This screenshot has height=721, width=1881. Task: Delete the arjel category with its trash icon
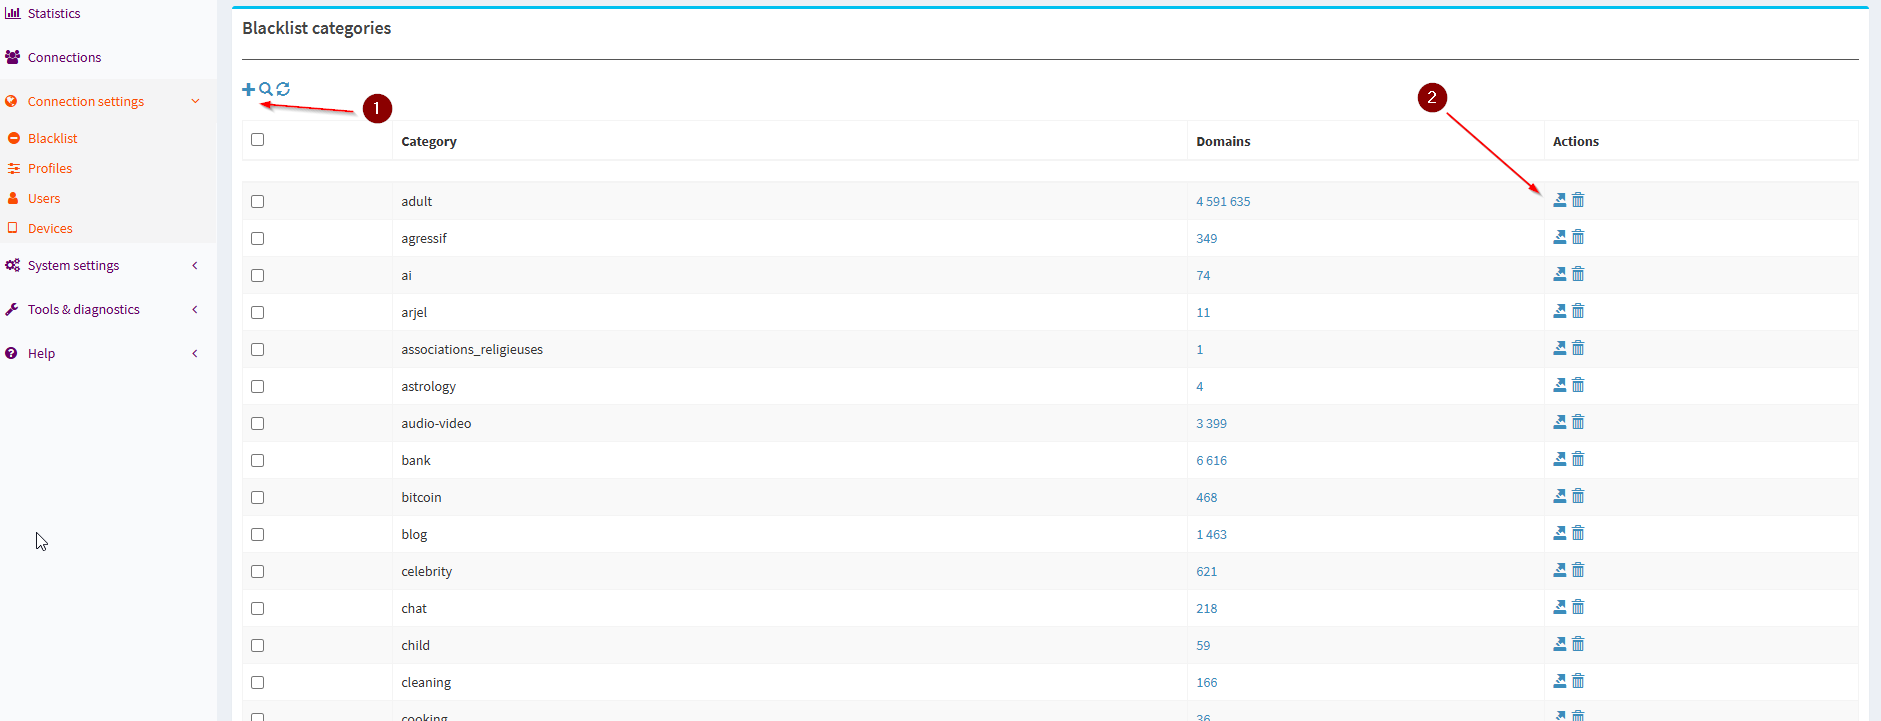point(1578,311)
